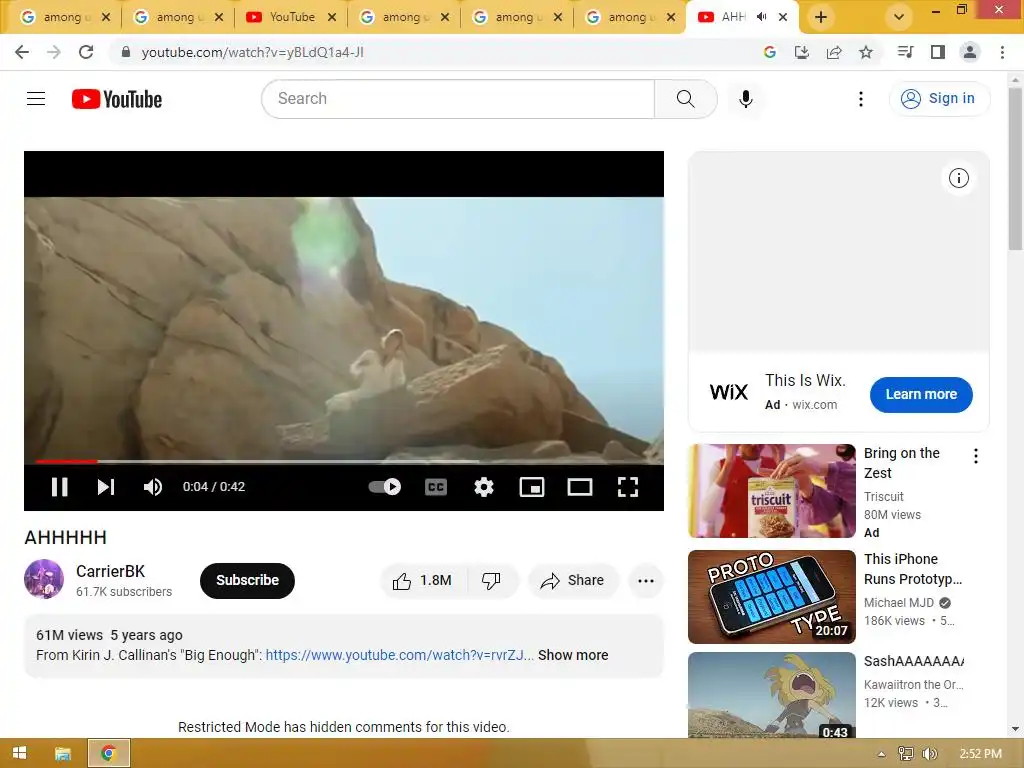Image resolution: width=1024 pixels, height=768 pixels.
Task: Open Windows Start menu
Action: point(19,753)
